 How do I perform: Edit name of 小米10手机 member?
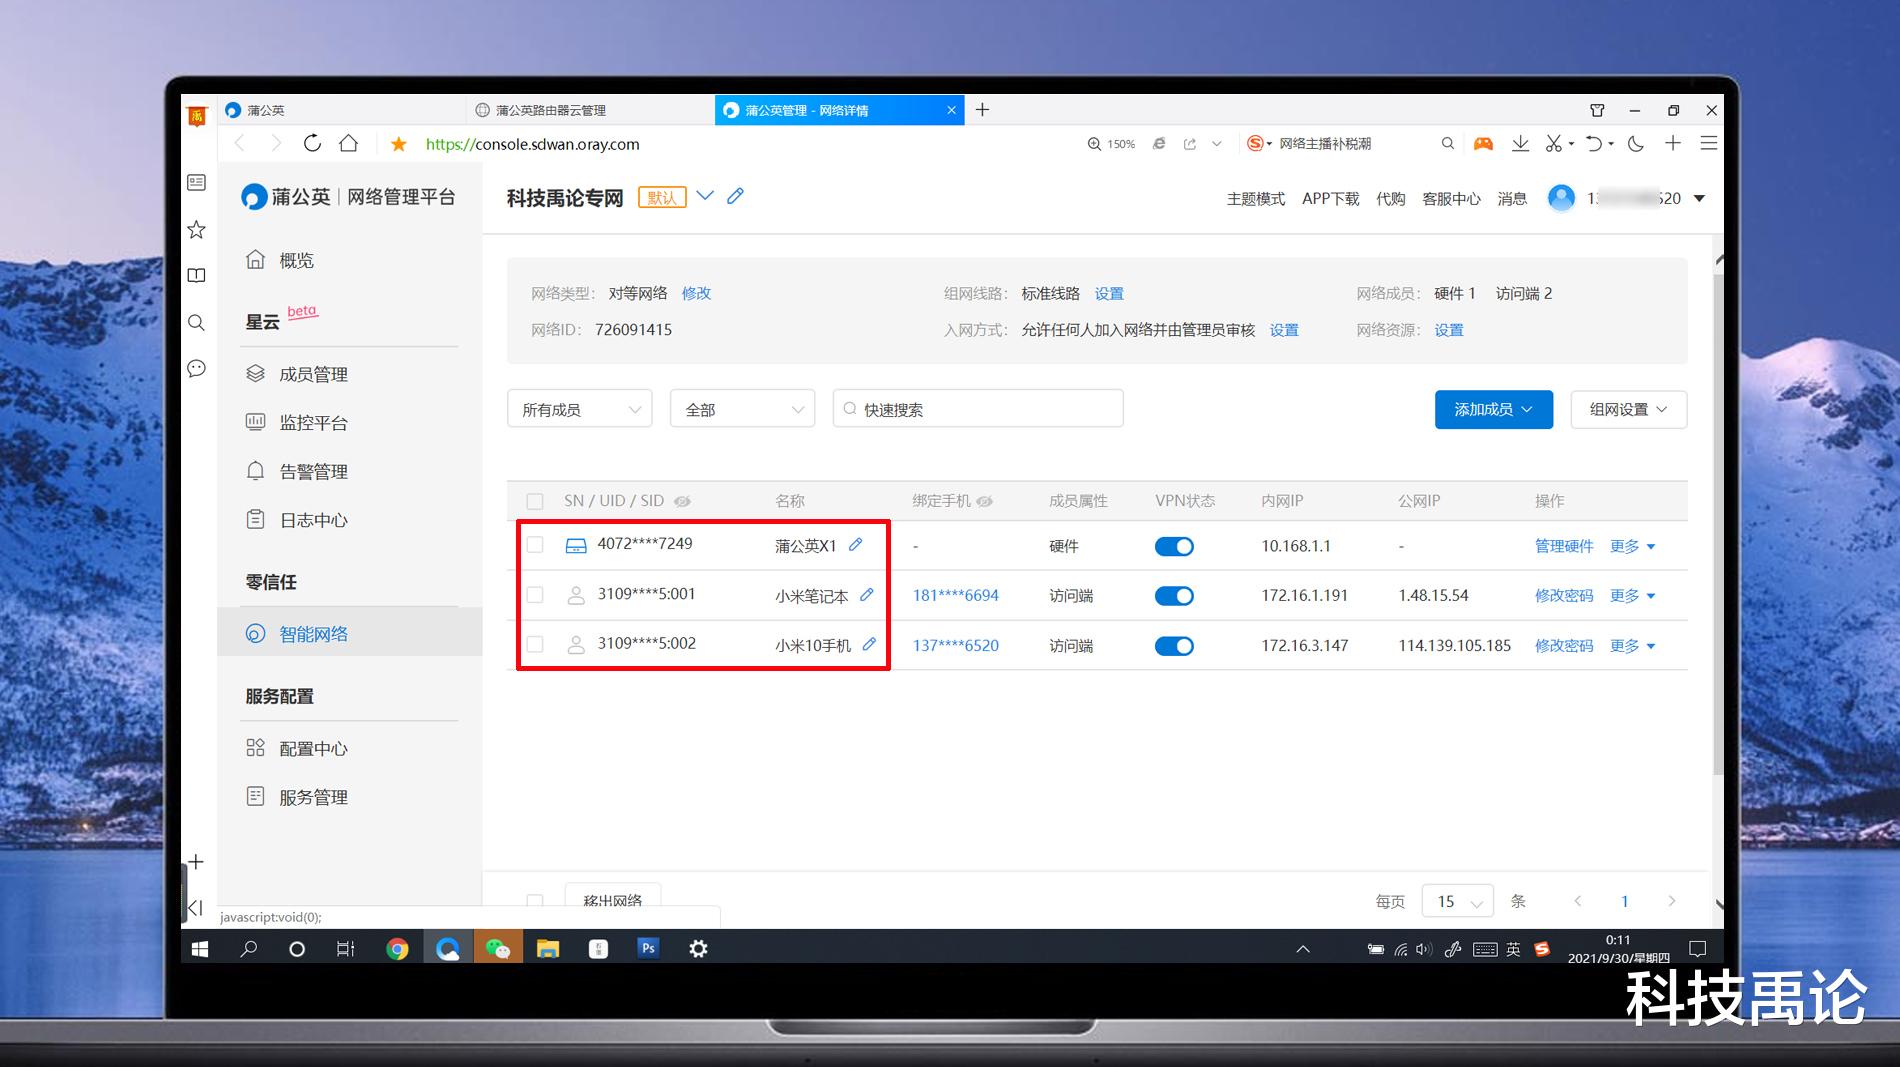click(869, 645)
